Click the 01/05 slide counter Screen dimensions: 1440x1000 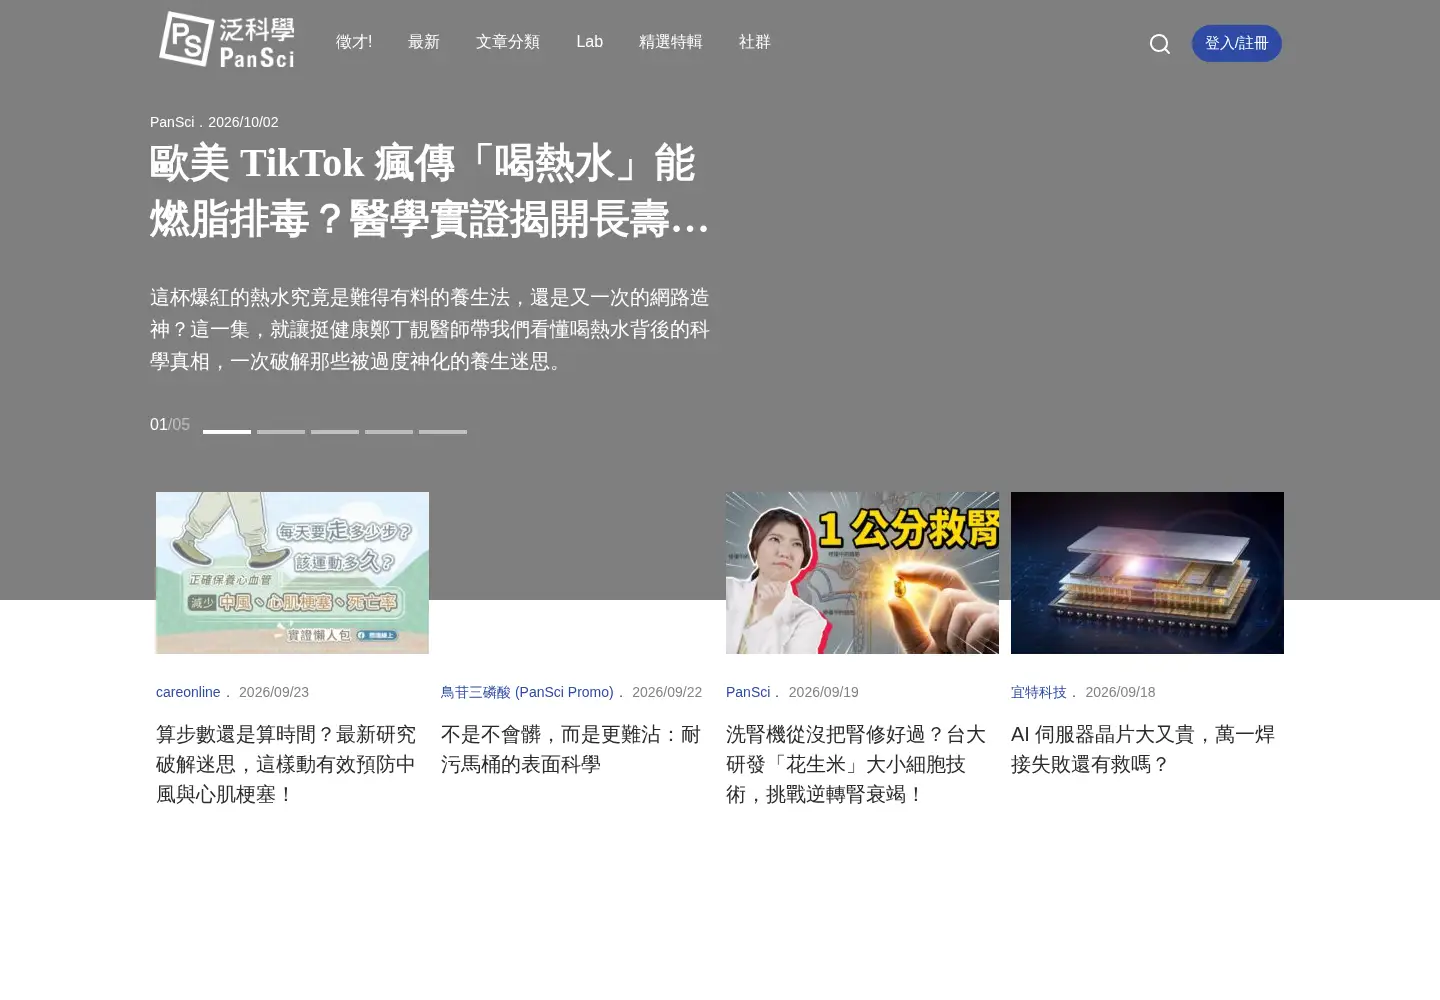pyautogui.click(x=170, y=424)
